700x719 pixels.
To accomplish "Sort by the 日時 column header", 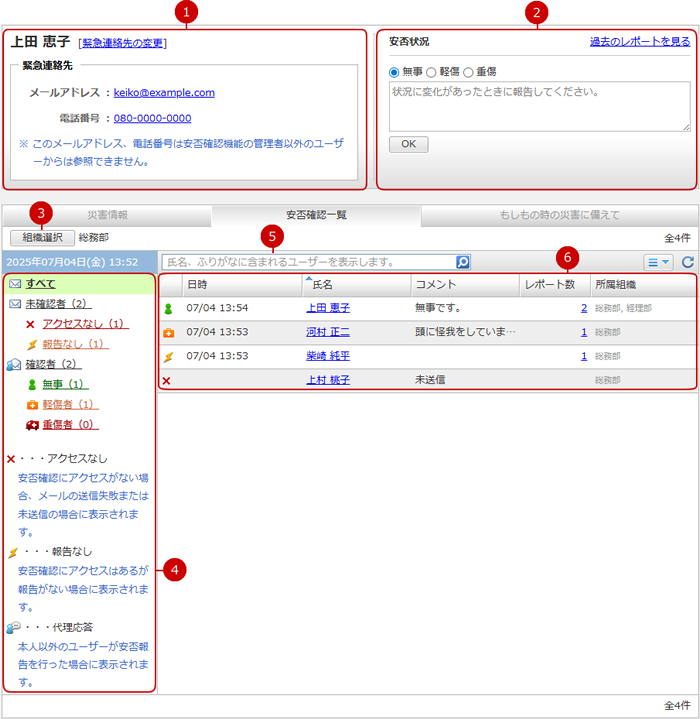I will point(242,285).
